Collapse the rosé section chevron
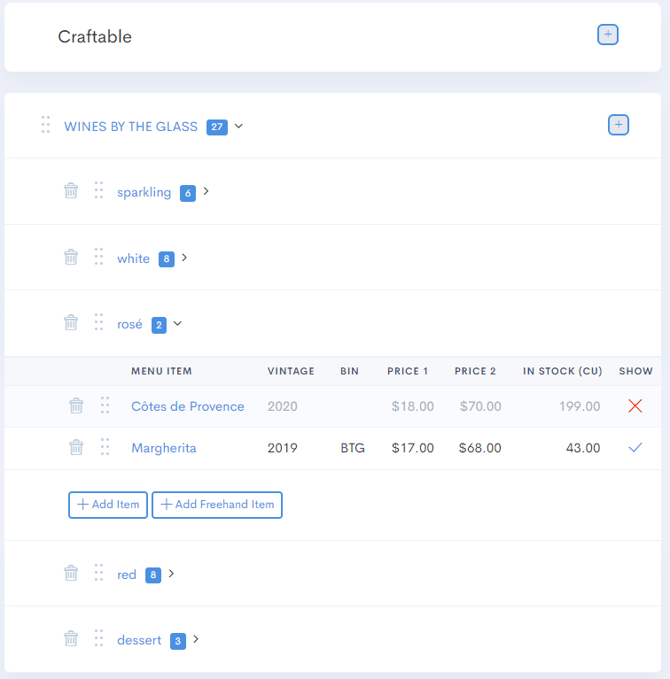This screenshot has height=679, width=670. click(178, 323)
